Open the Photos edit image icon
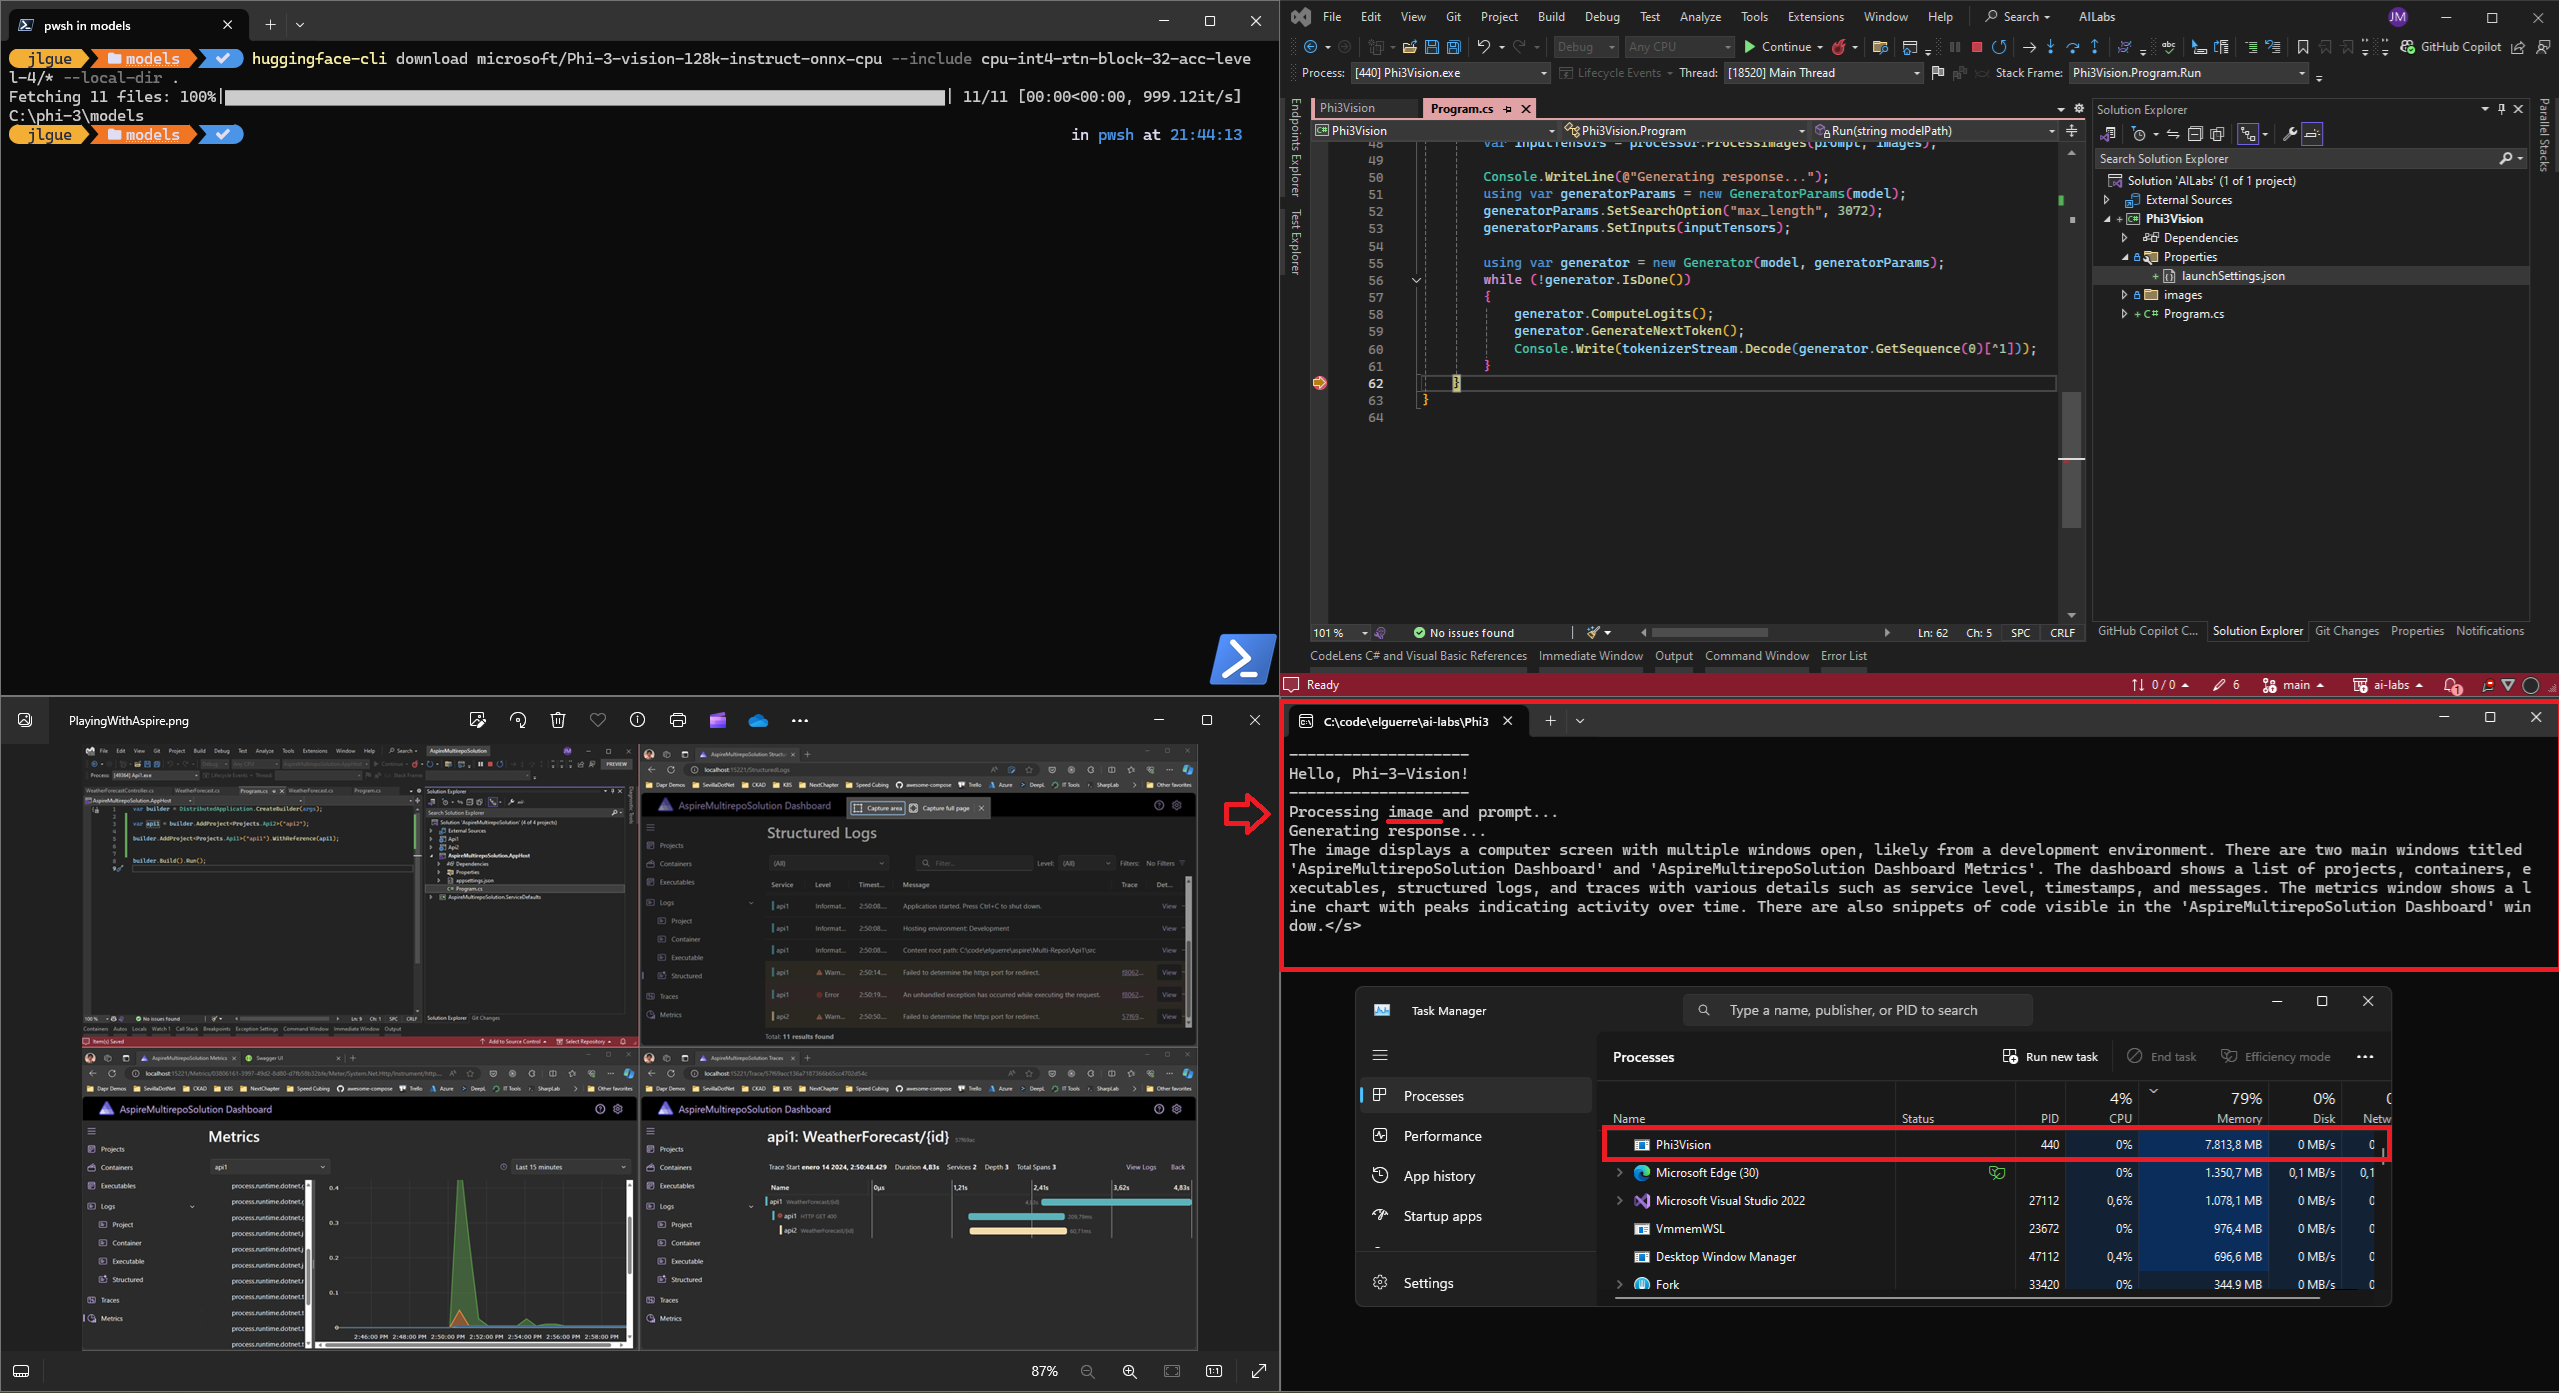The height and width of the screenshot is (1393, 2559). point(477,720)
